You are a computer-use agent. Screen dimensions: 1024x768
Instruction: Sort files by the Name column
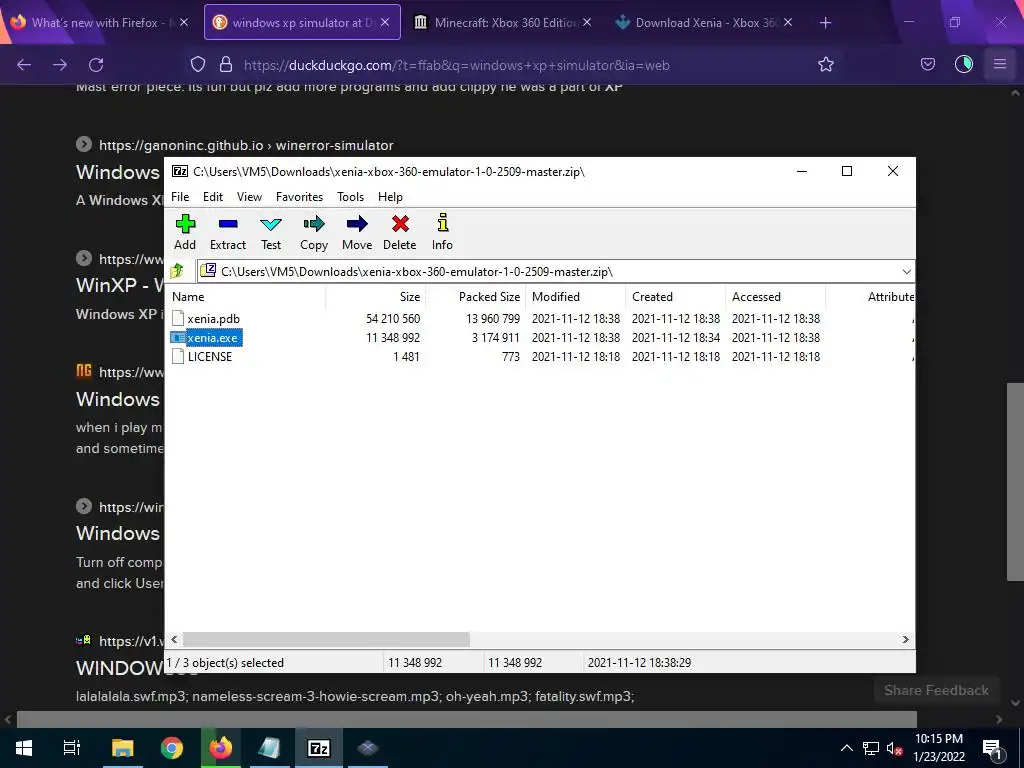246,296
